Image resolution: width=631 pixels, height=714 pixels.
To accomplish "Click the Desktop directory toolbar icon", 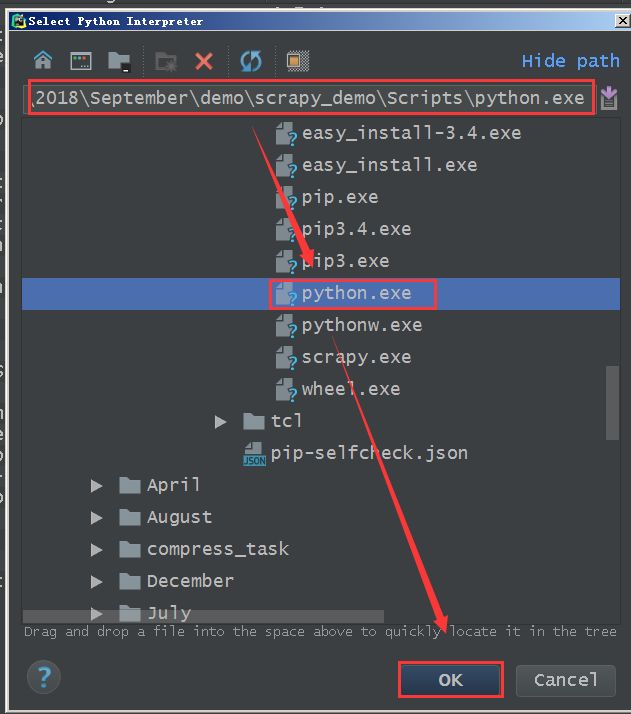I will 81,61.
